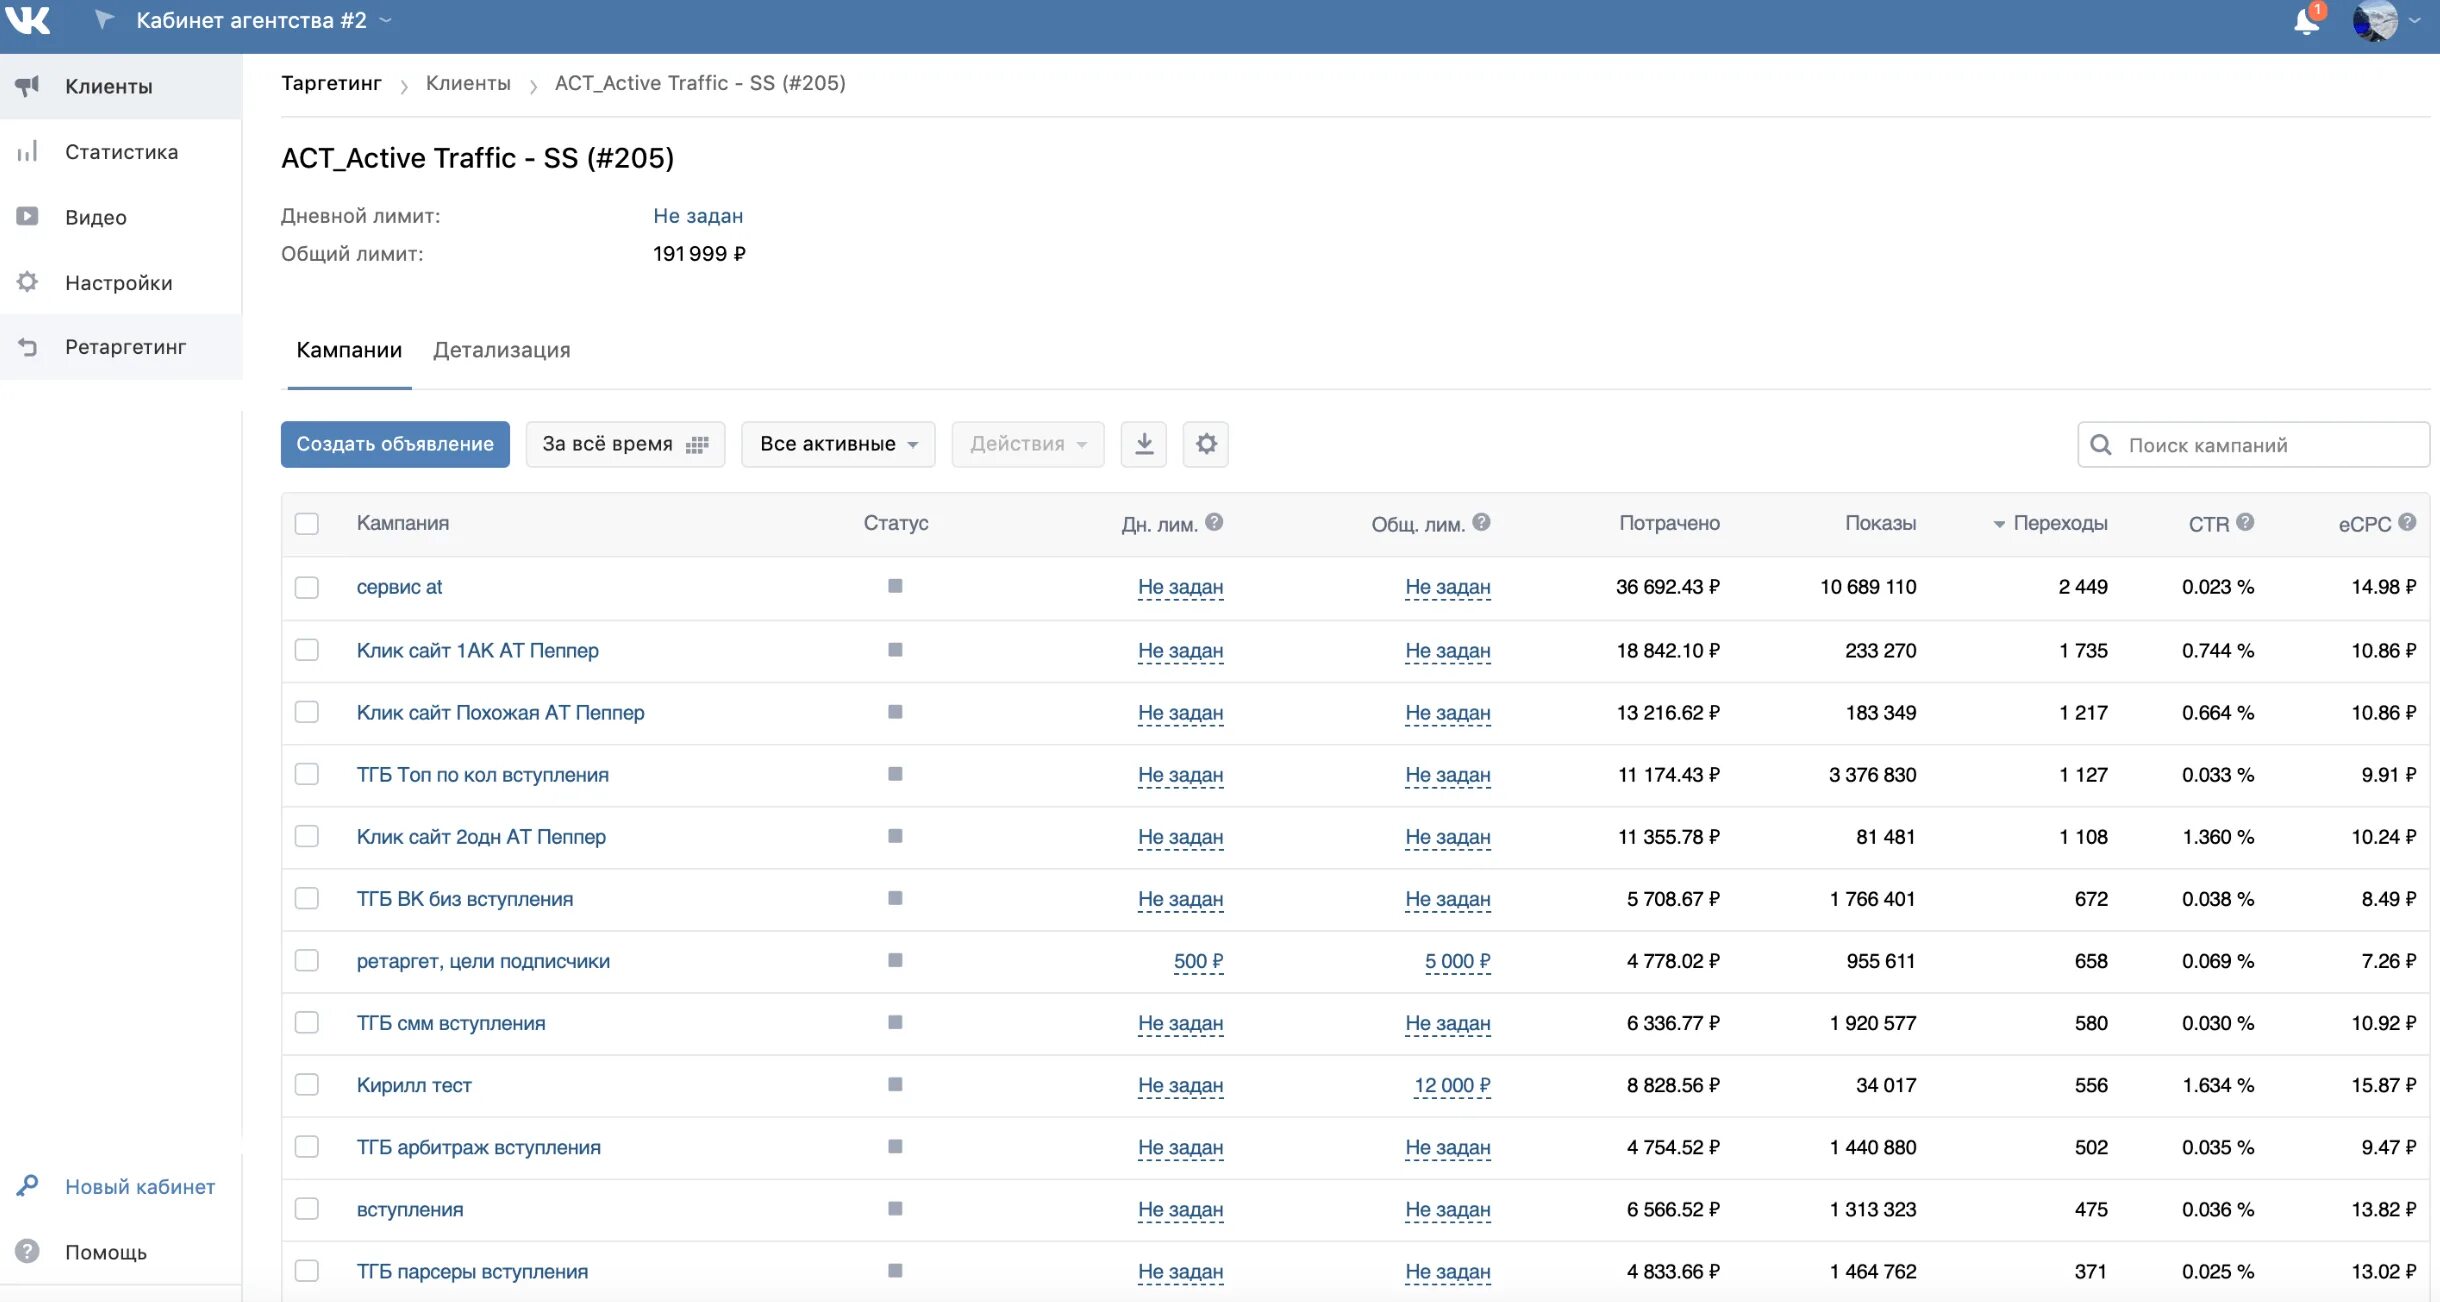Open table column settings gear

(x=1206, y=444)
